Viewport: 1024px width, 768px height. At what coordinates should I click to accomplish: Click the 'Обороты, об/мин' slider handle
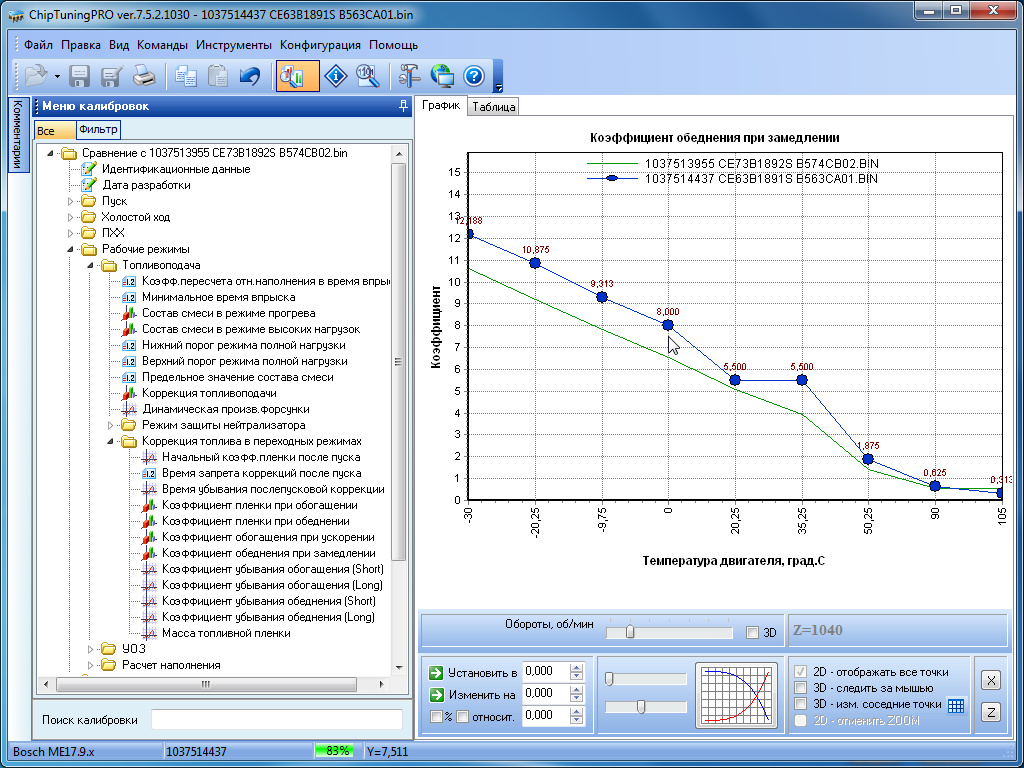click(x=629, y=632)
